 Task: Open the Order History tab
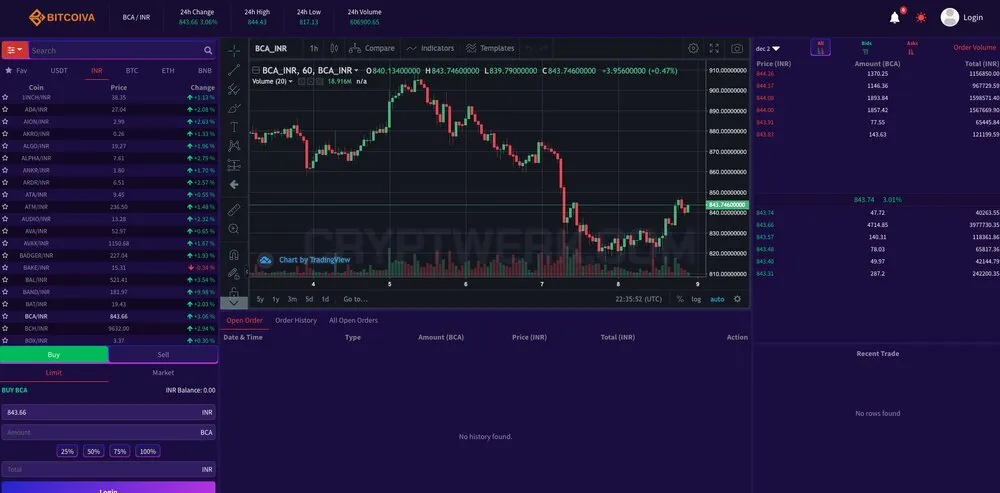click(x=296, y=320)
